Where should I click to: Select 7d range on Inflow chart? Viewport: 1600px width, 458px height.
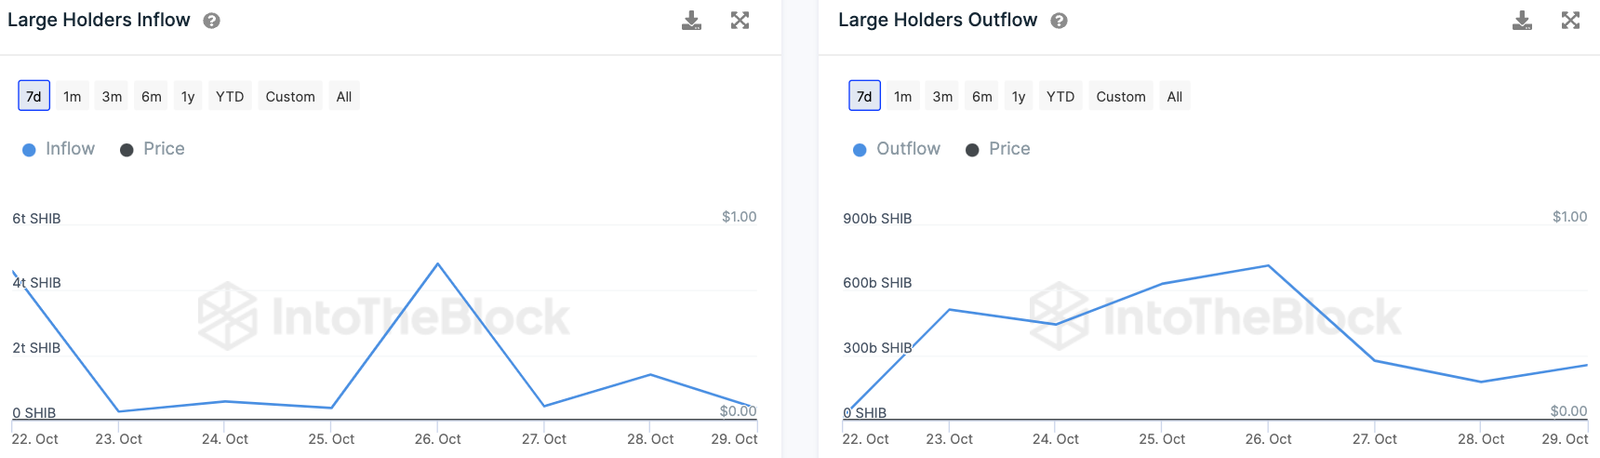[x=34, y=97]
